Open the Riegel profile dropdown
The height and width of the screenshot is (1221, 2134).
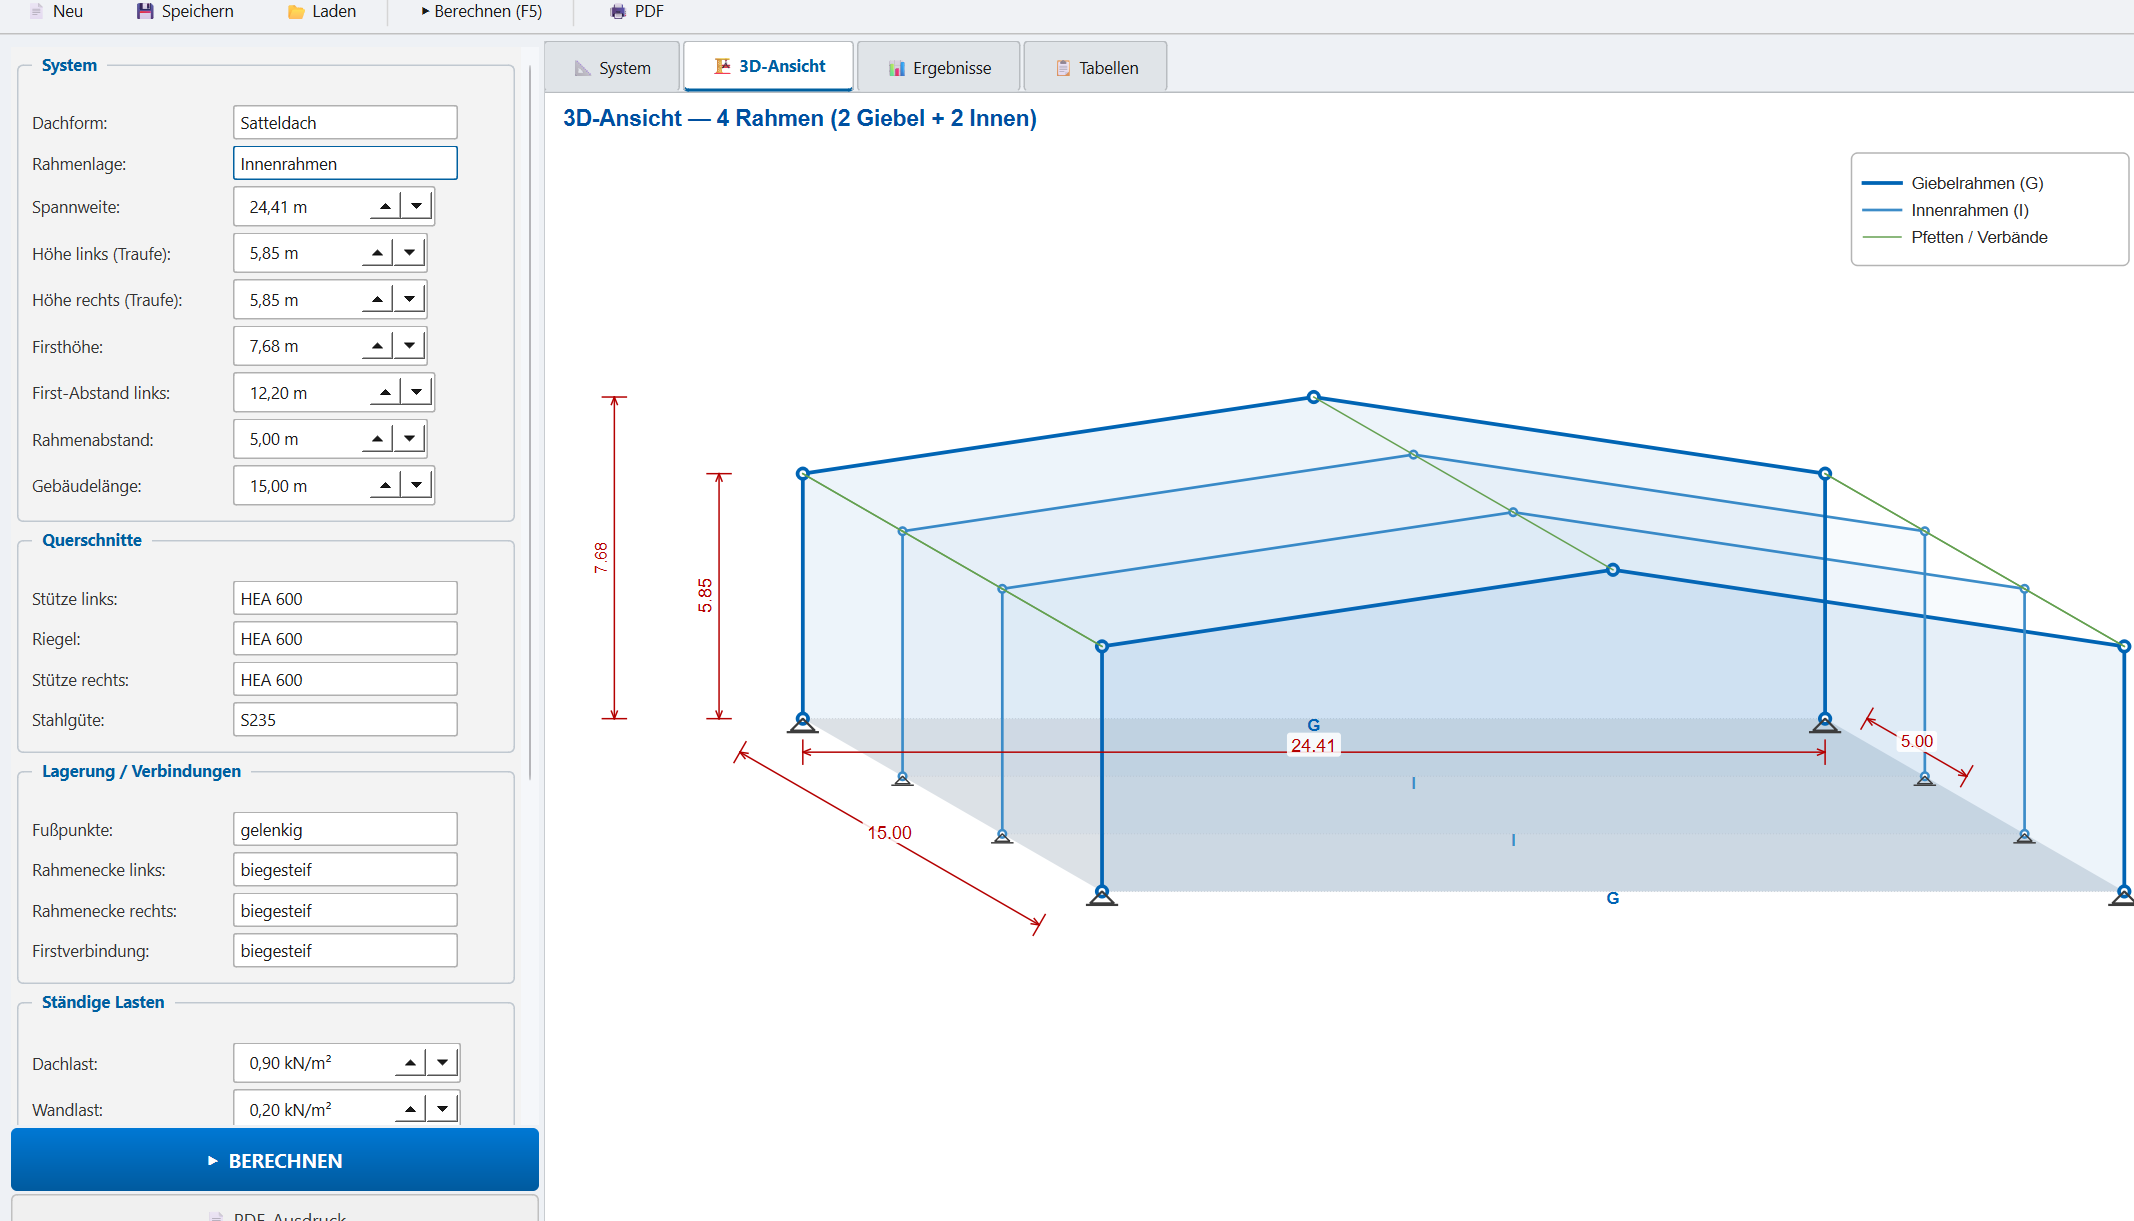[345, 639]
